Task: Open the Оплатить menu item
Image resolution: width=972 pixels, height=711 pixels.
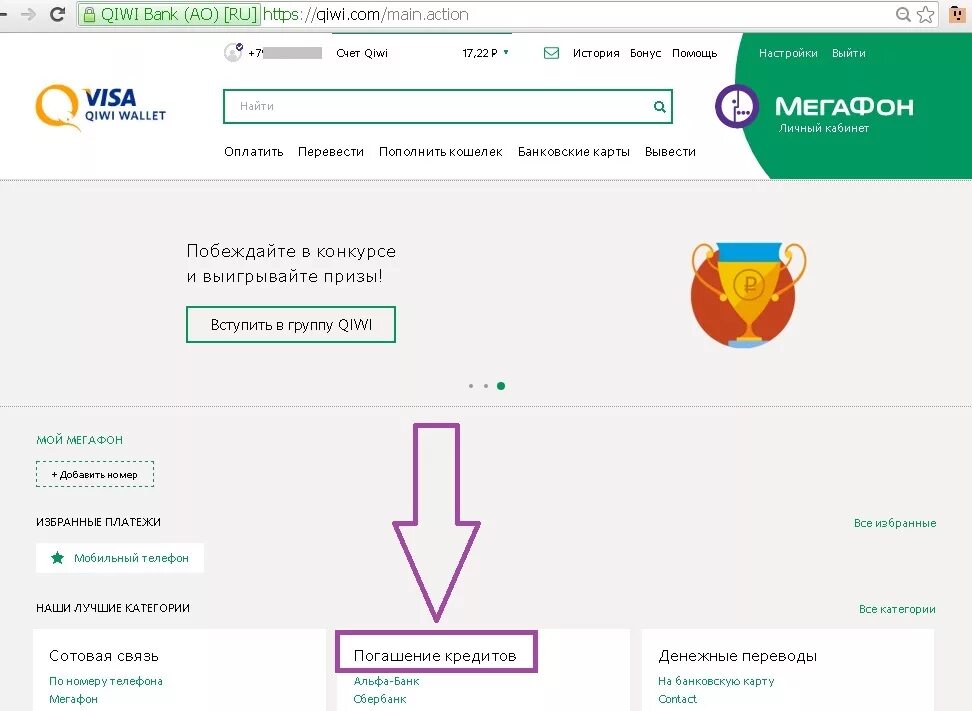Action: pos(254,152)
